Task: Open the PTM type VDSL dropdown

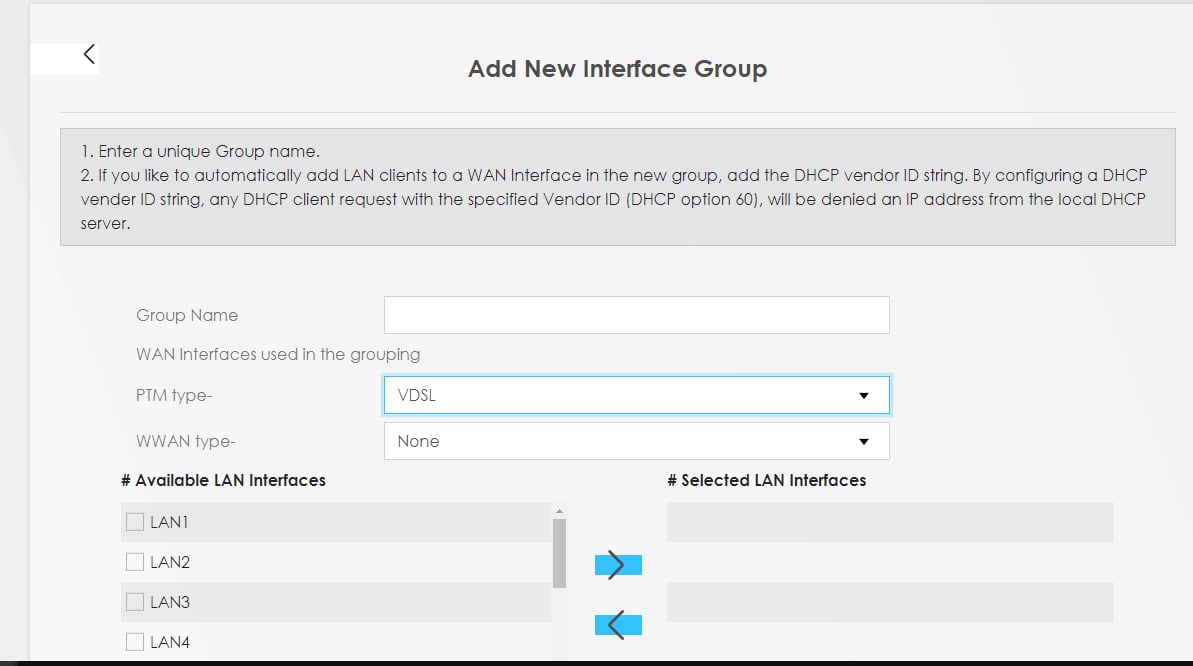Action: pyautogui.click(x=636, y=395)
